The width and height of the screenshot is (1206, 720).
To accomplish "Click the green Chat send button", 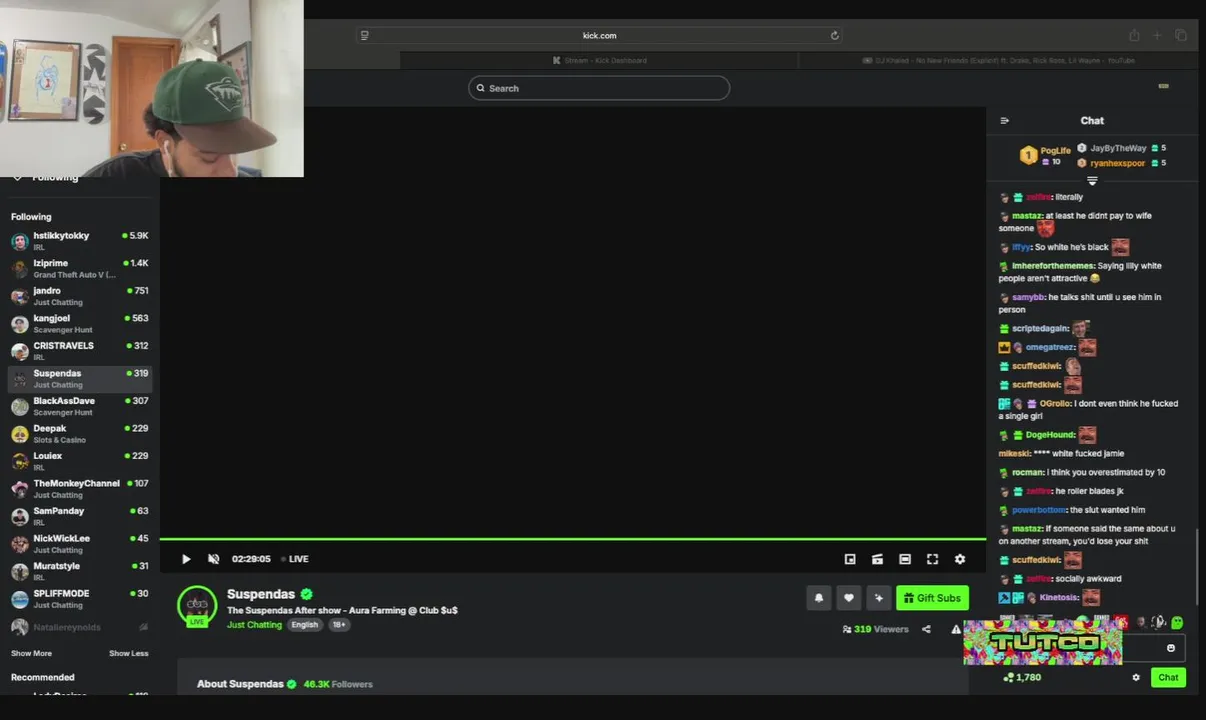I will click(1168, 677).
